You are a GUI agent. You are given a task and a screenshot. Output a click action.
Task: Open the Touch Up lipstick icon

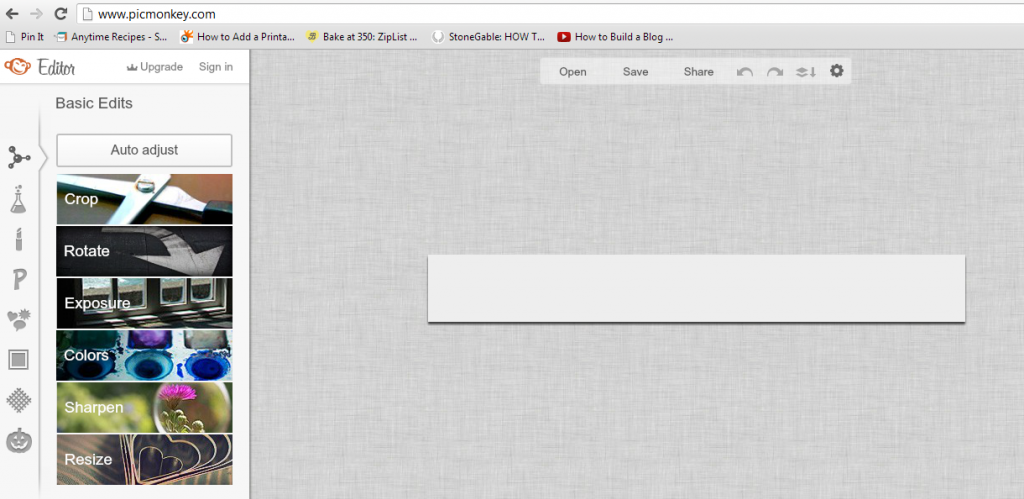click(x=18, y=240)
